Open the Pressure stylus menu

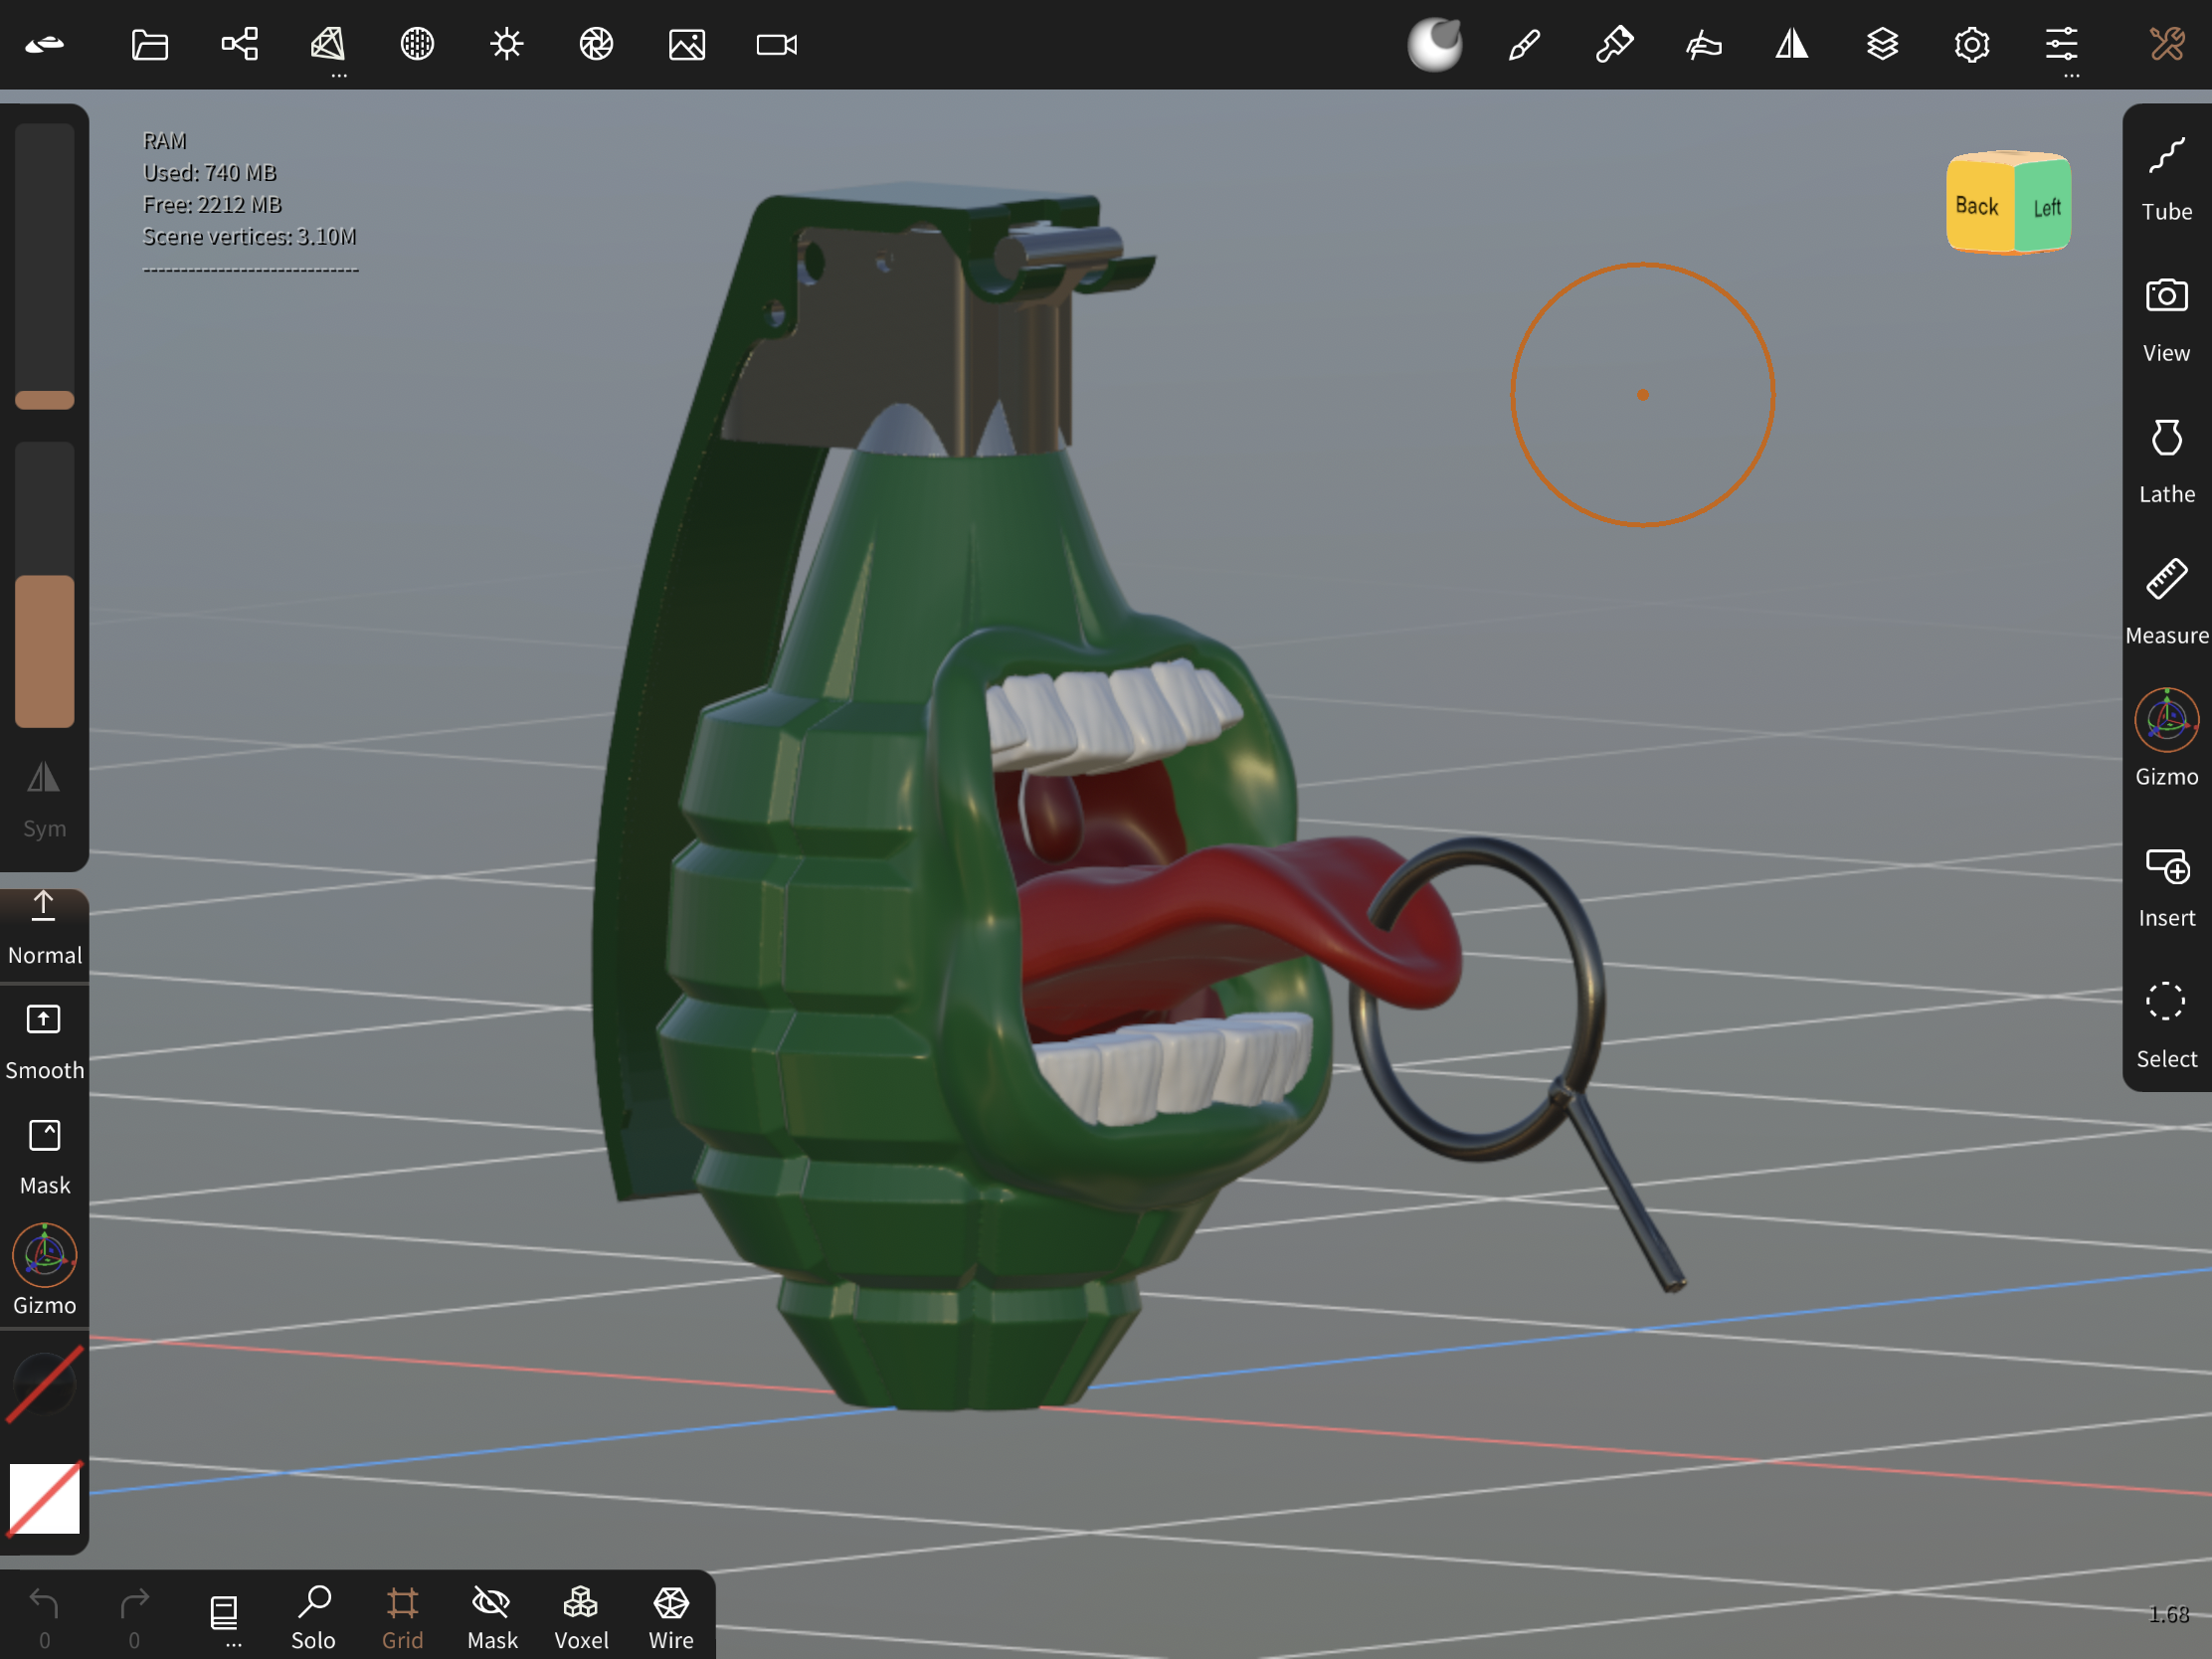pyautogui.click(x=1703, y=44)
